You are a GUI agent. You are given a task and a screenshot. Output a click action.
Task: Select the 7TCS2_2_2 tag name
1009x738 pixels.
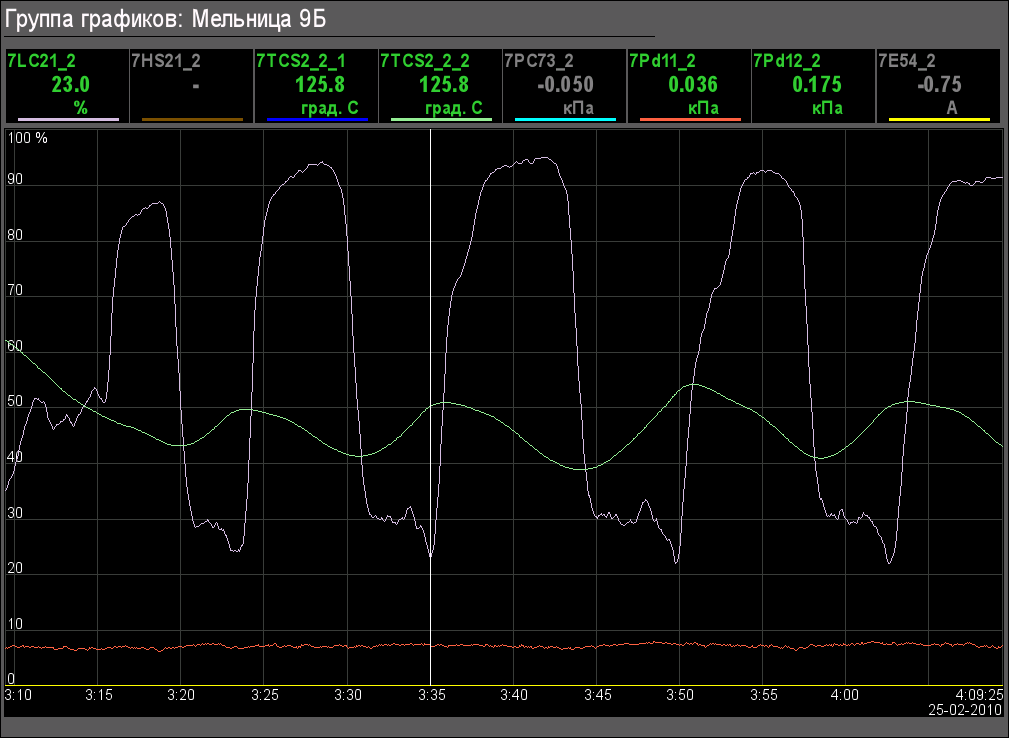(425, 61)
